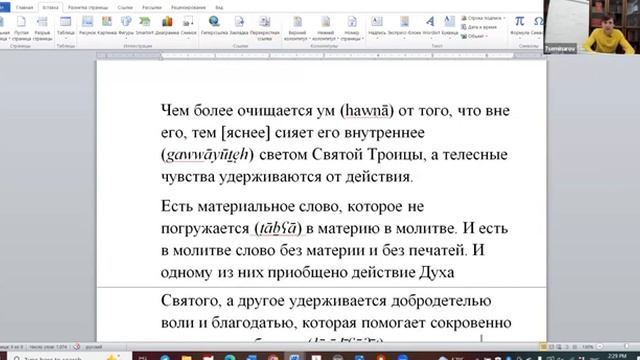The width and height of the screenshot is (640, 360).
Task: Open the Вид (View) tab
Action: tap(219, 7)
